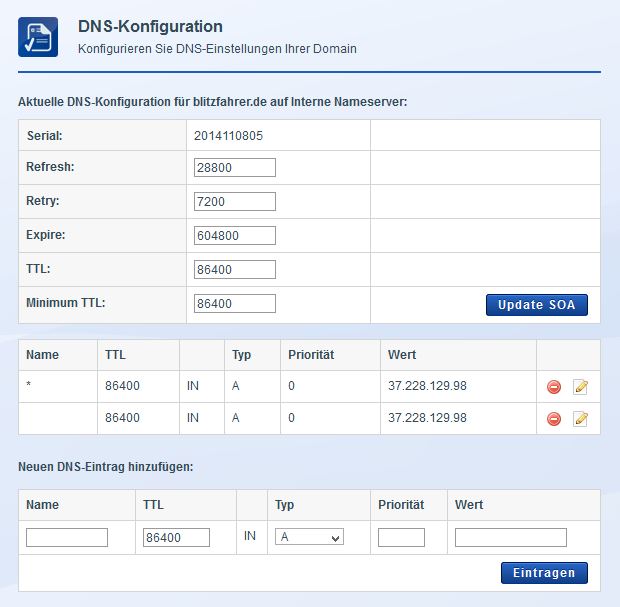Delete the second A record with empty name
Image resolution: width=620 pixels, height=607 pixels.
[x=554, y=419]
